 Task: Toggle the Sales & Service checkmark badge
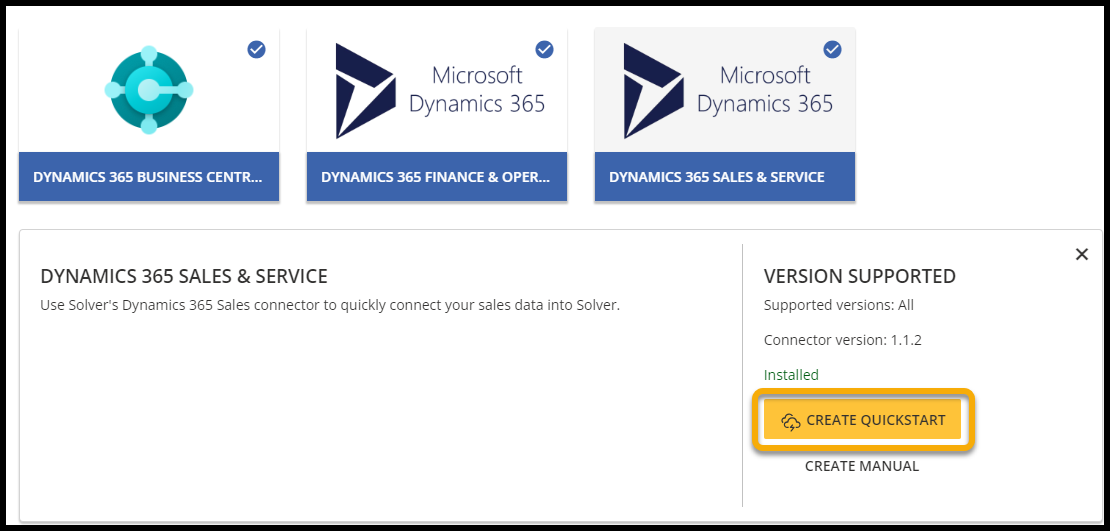(832, 49)
